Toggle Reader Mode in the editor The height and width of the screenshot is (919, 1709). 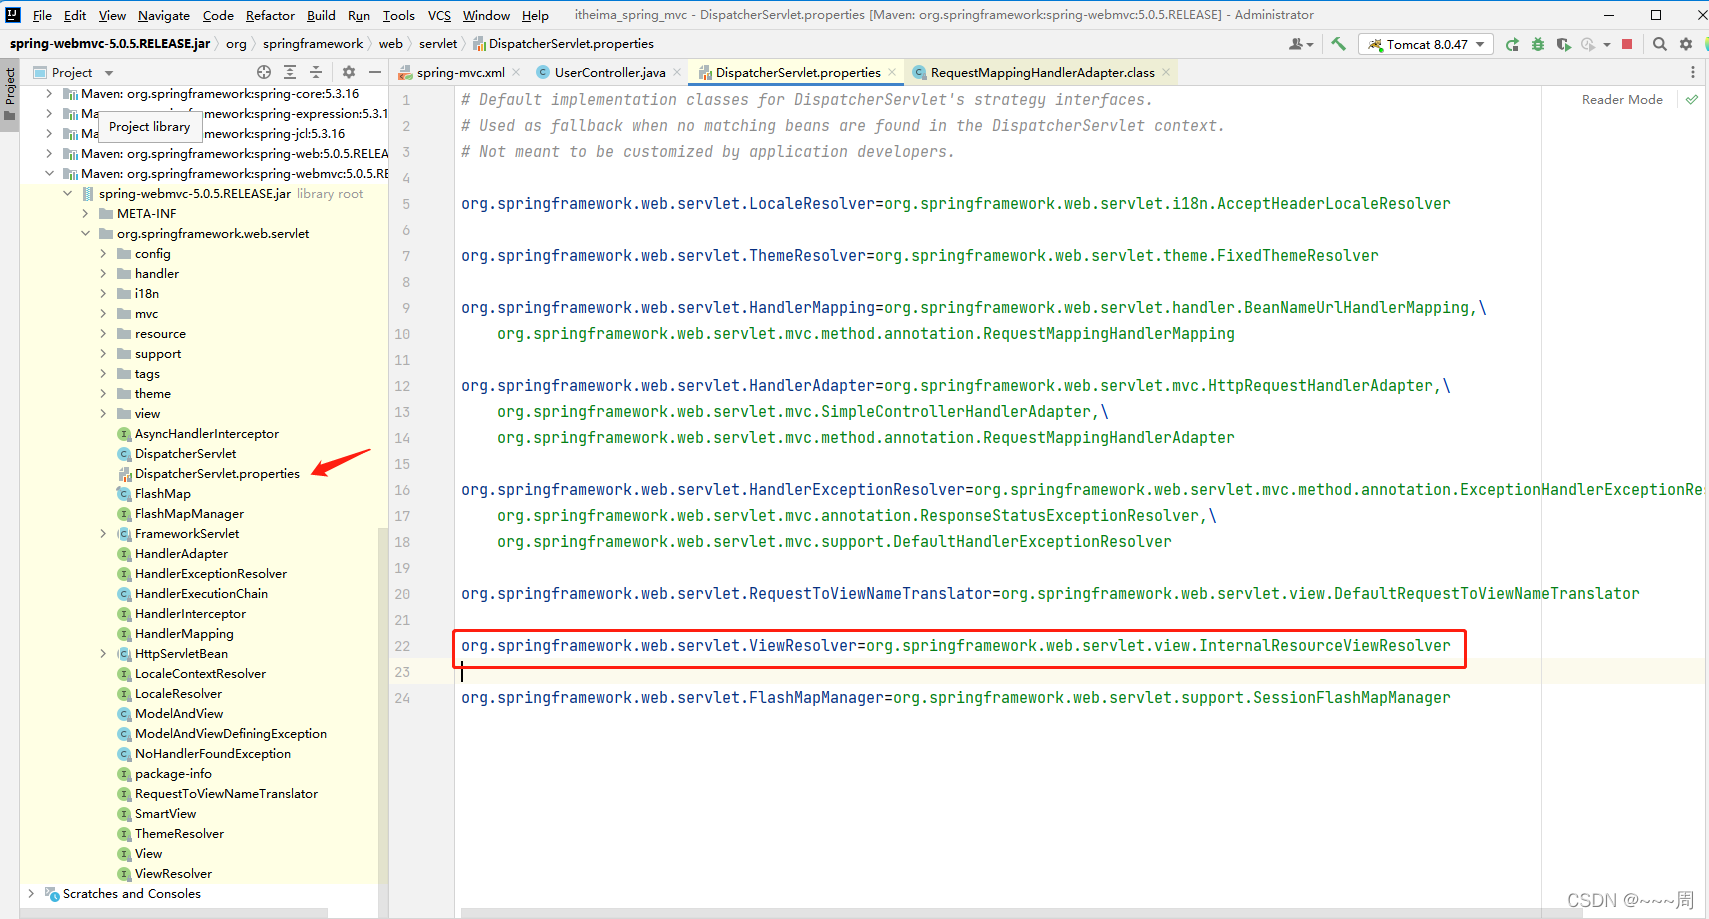1622,100
